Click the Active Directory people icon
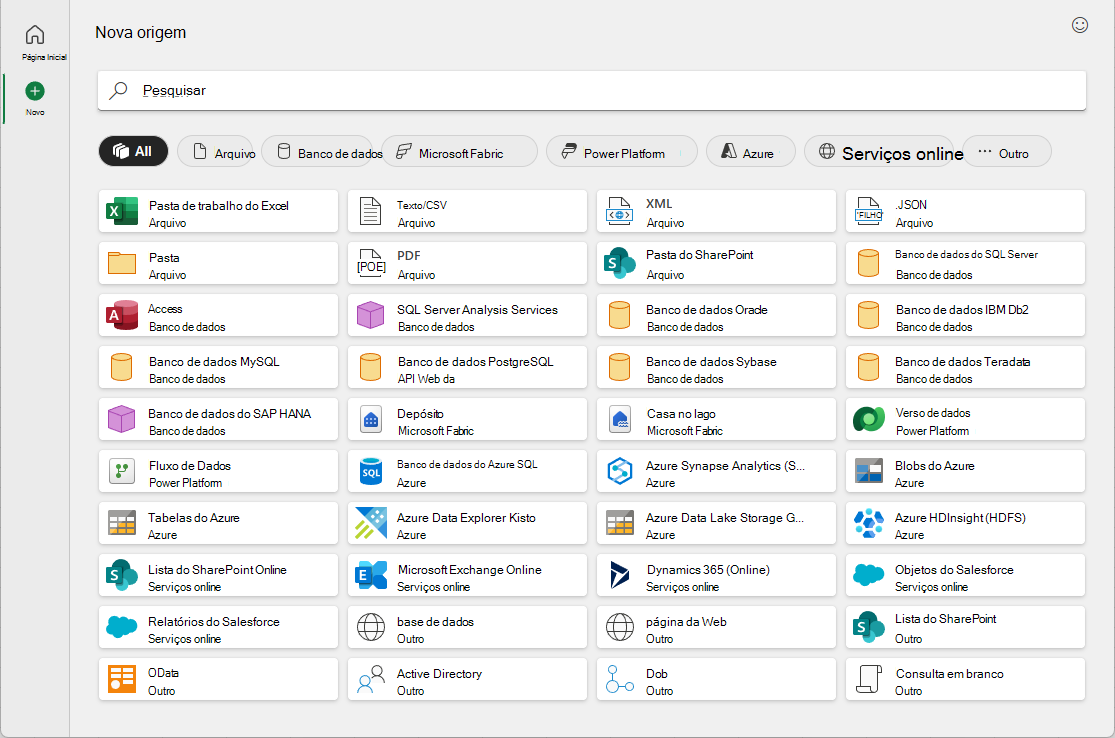The image size is (1115, 738). [x=370, y=679]
